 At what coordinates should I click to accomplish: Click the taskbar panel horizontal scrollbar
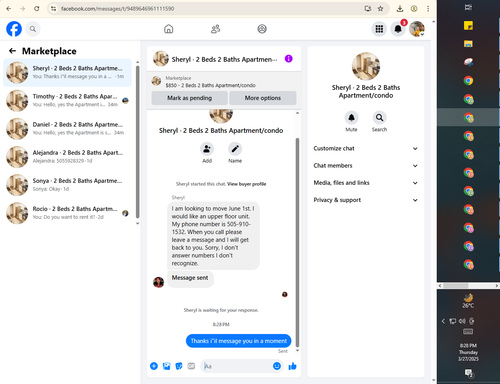(455, 286)
